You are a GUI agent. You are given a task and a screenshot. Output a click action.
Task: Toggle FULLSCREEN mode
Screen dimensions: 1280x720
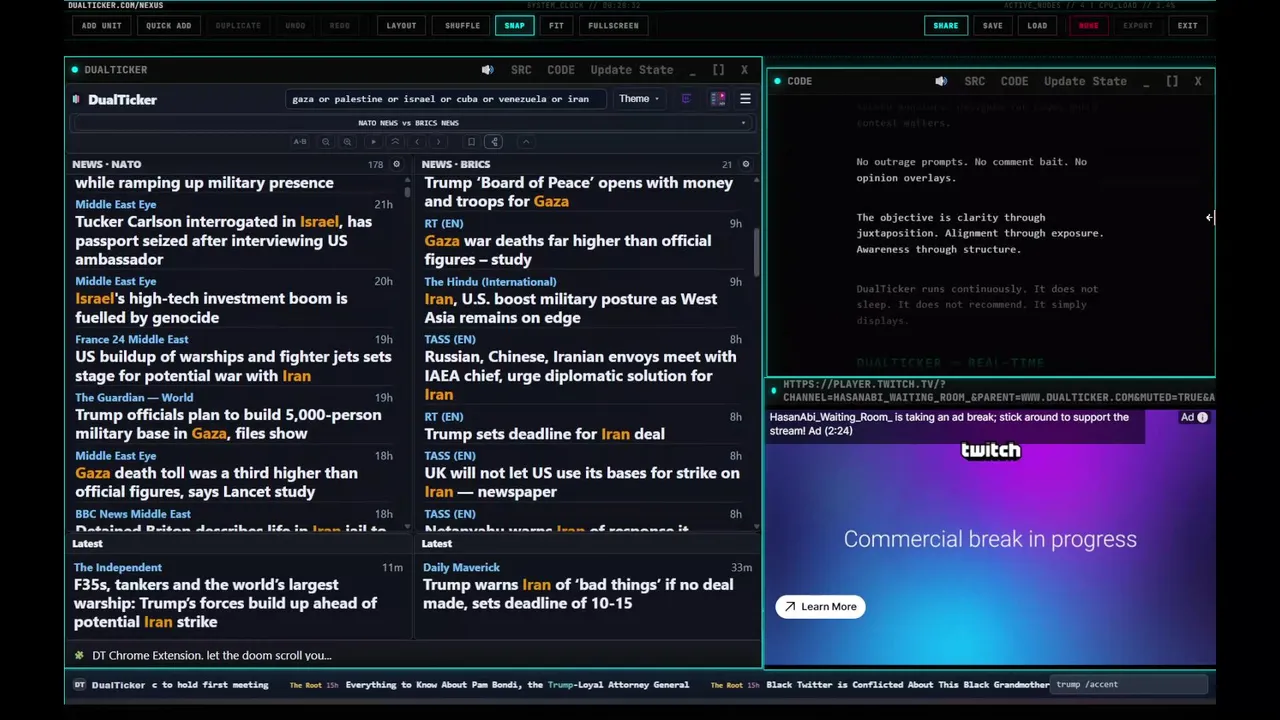[x=613, y=25]
